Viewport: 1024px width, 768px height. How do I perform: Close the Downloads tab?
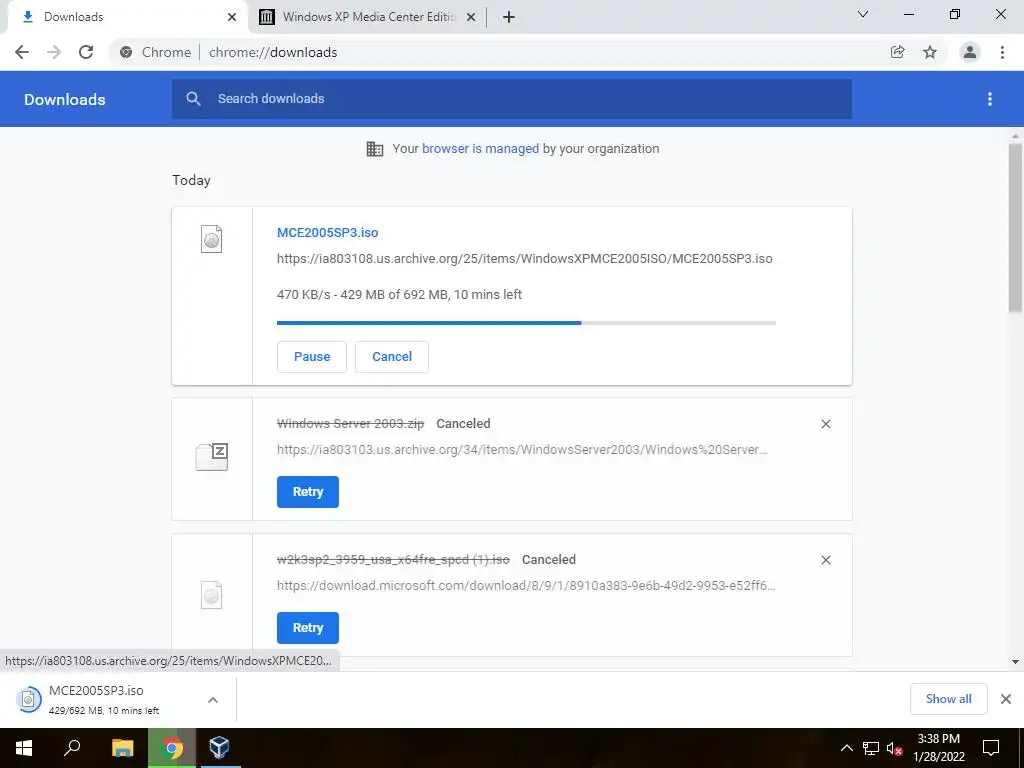point(232,17)
